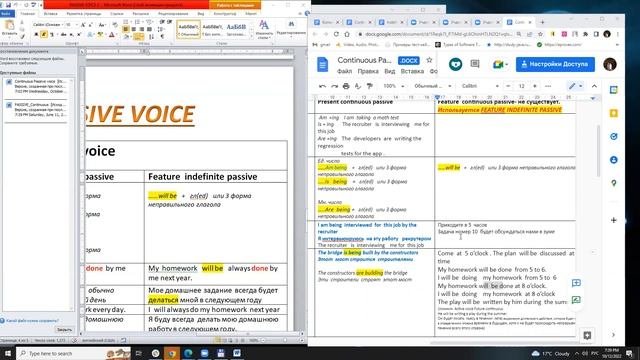The width and height of the screenshot is (640, 360).
Task: Open the Page Layout tab in Word
Action: point(84,13)
